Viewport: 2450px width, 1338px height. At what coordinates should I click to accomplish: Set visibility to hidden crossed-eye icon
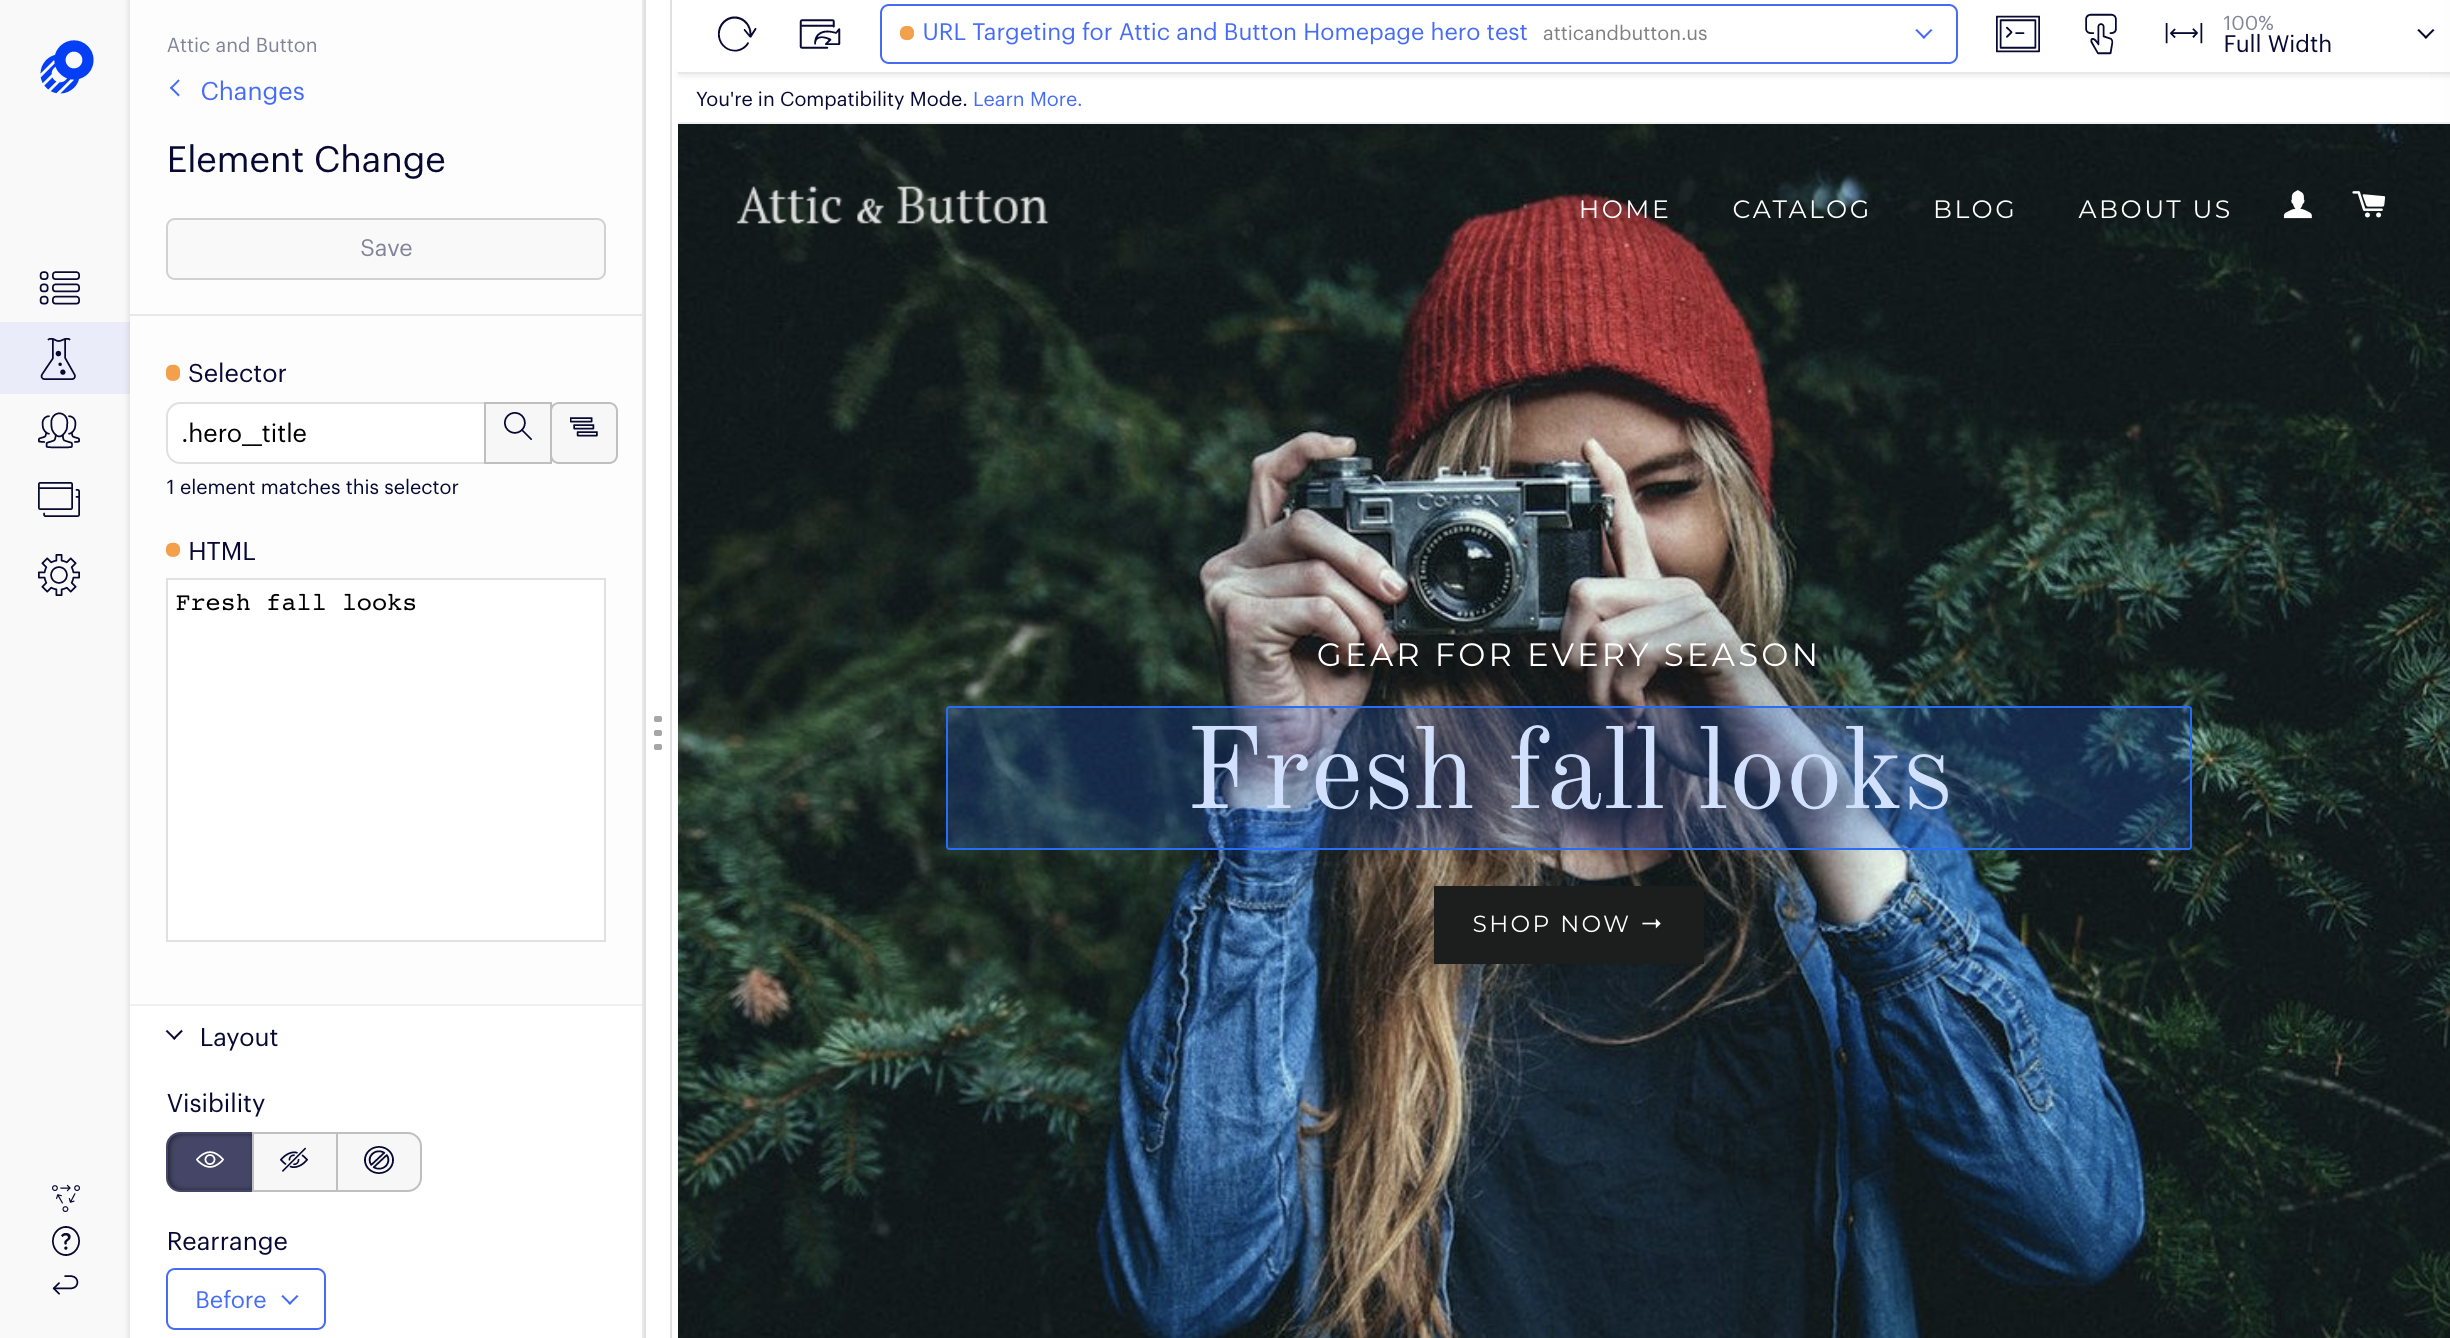click(x=294, y=1161)
